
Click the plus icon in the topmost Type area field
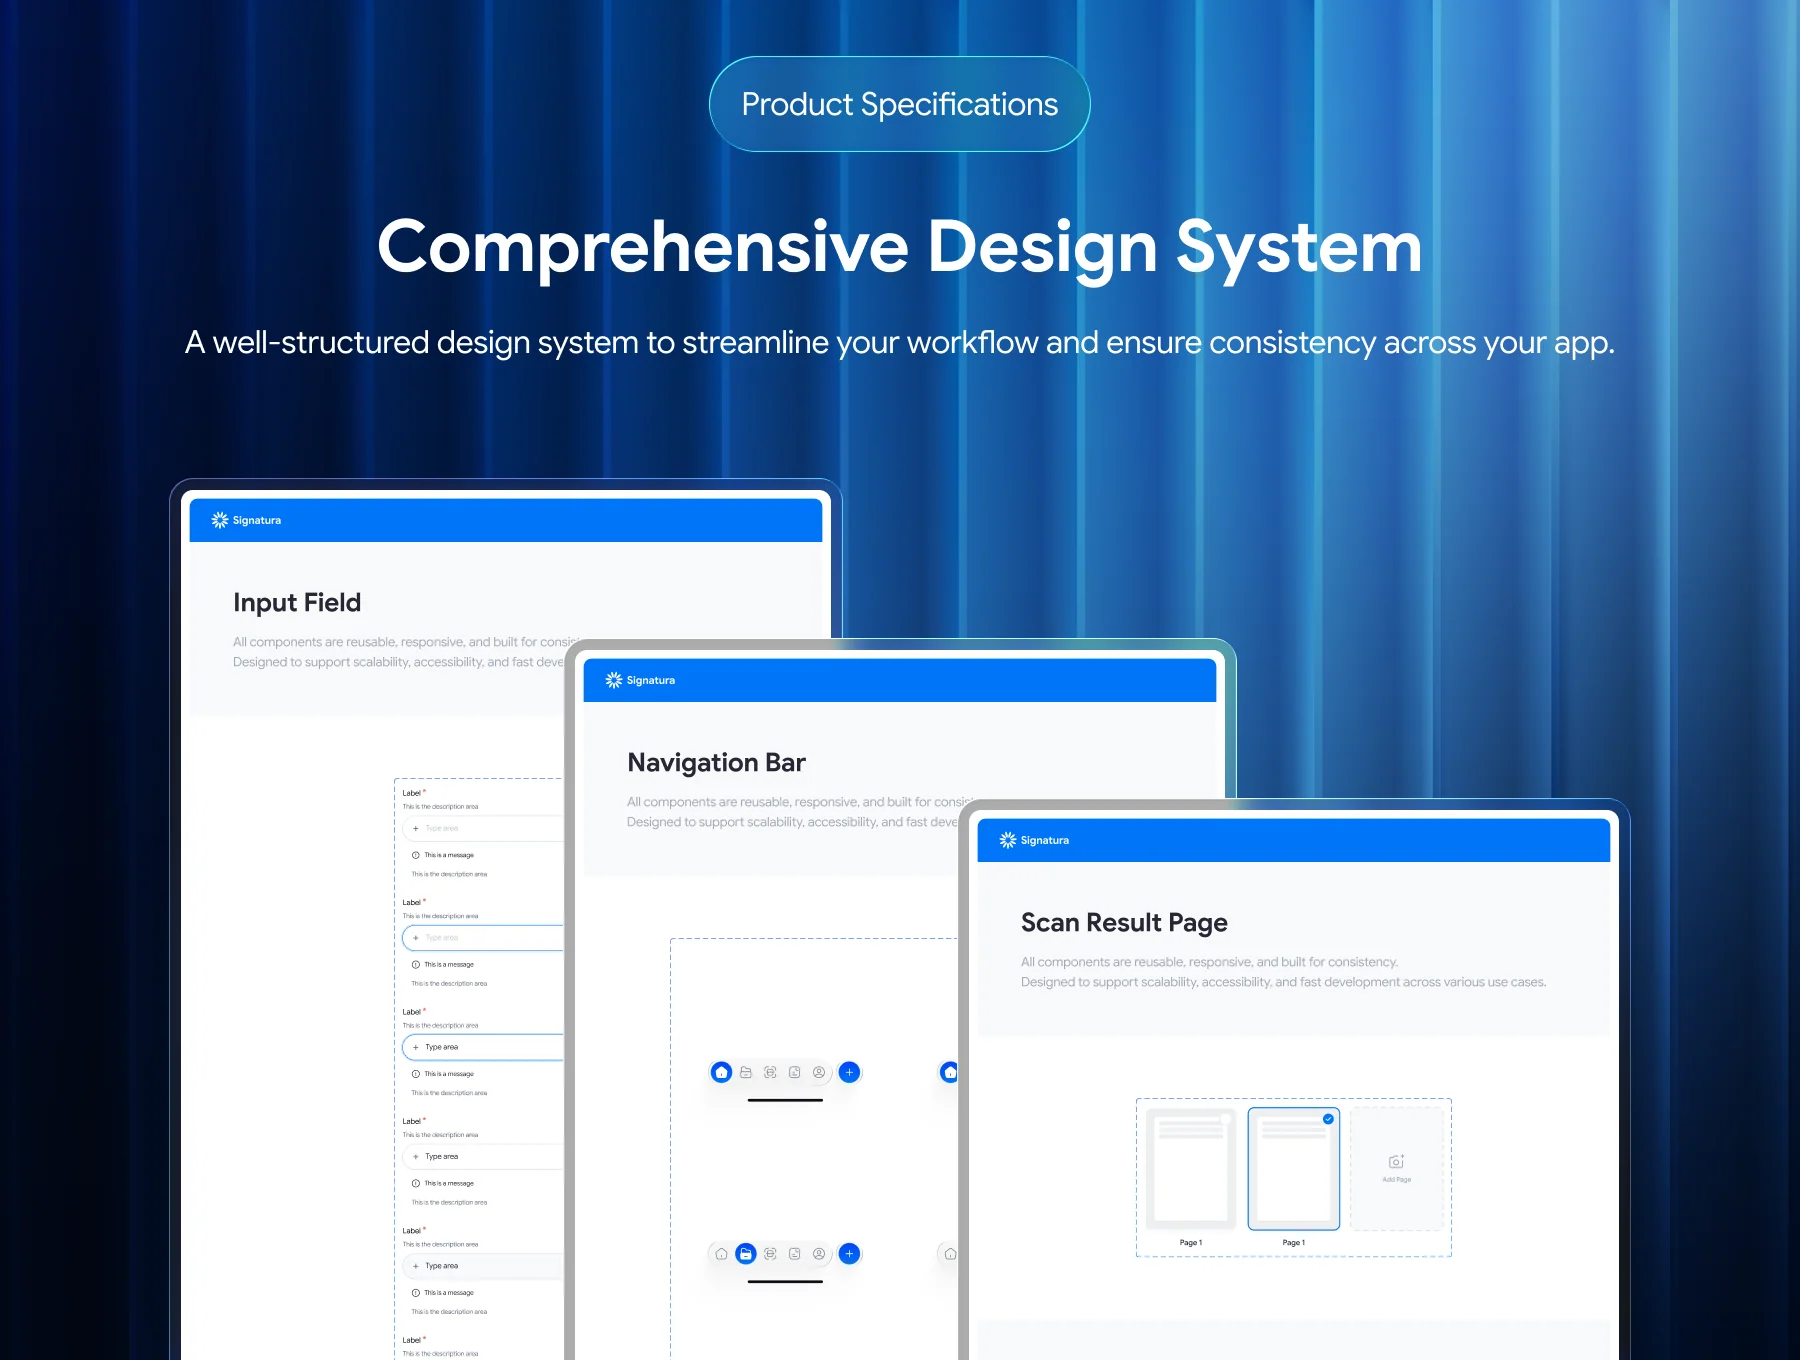pyautogui.click(x=416, y=828)
